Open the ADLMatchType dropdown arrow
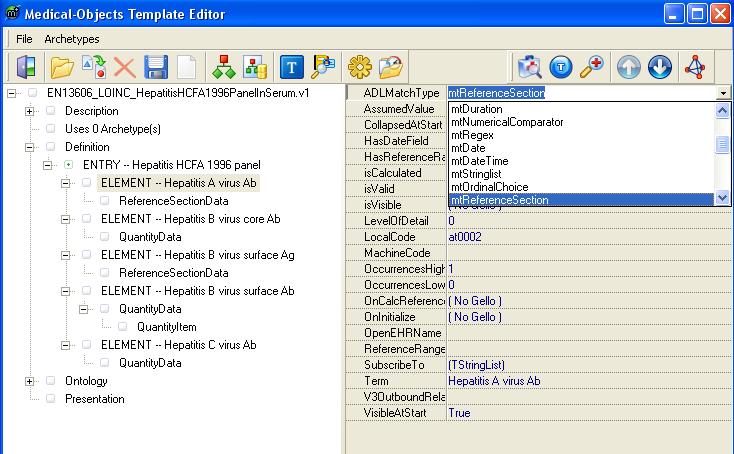Image resolution: width=734 pixels, height=454 pixels. click(x=724, y=93)
